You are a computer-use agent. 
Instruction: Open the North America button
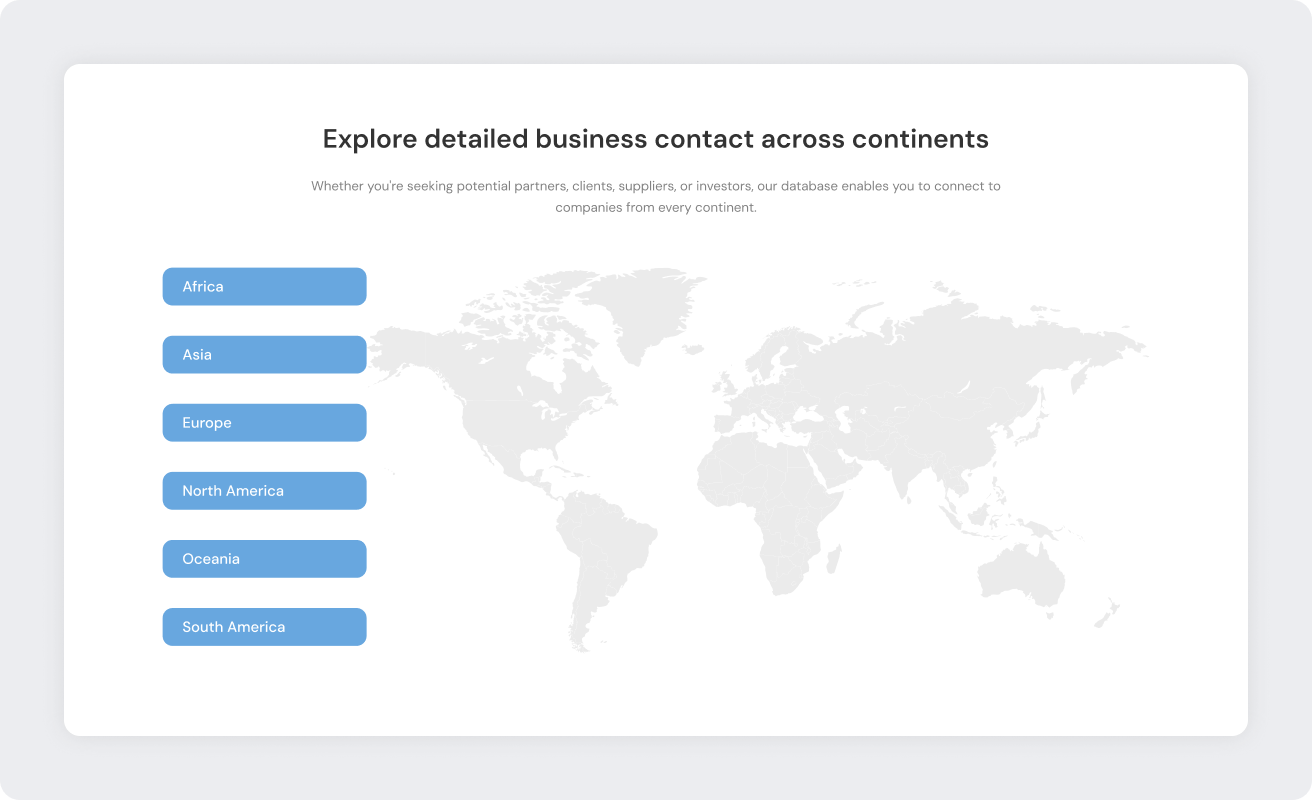click(264, 491)
